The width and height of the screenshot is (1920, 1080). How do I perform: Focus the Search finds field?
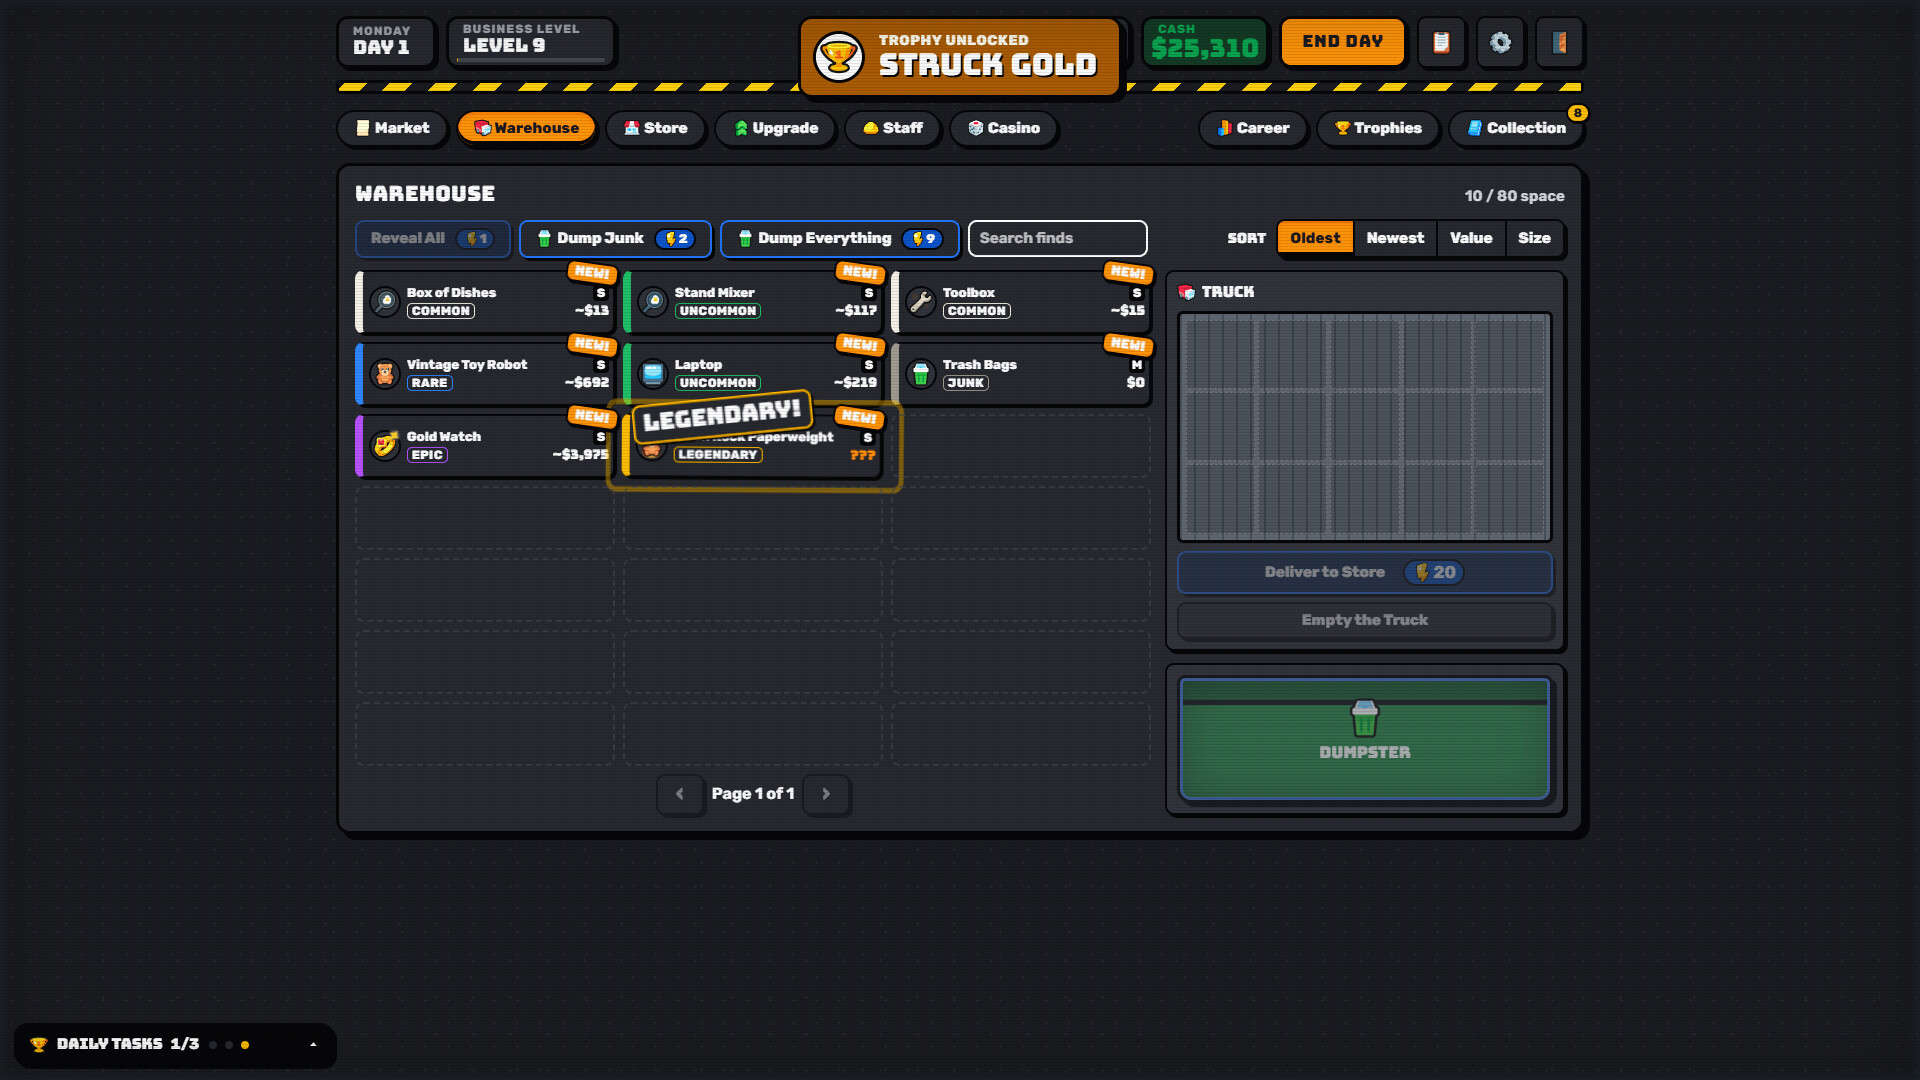click(x=1057, y=239)
